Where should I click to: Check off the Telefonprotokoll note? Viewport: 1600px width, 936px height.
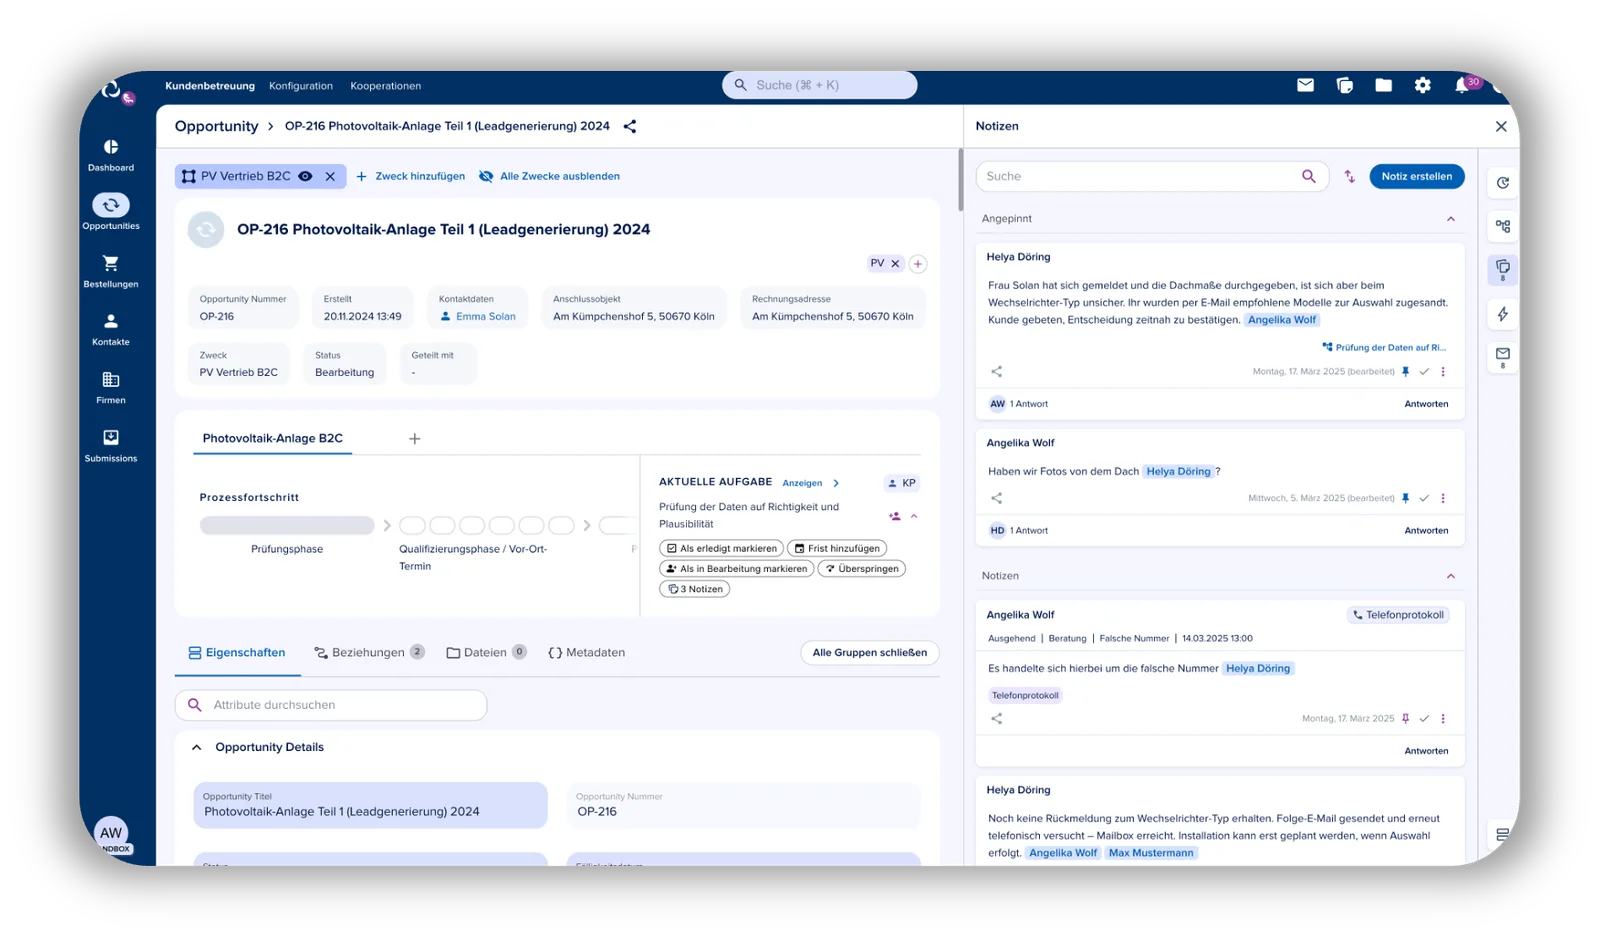coord(1424,718)
